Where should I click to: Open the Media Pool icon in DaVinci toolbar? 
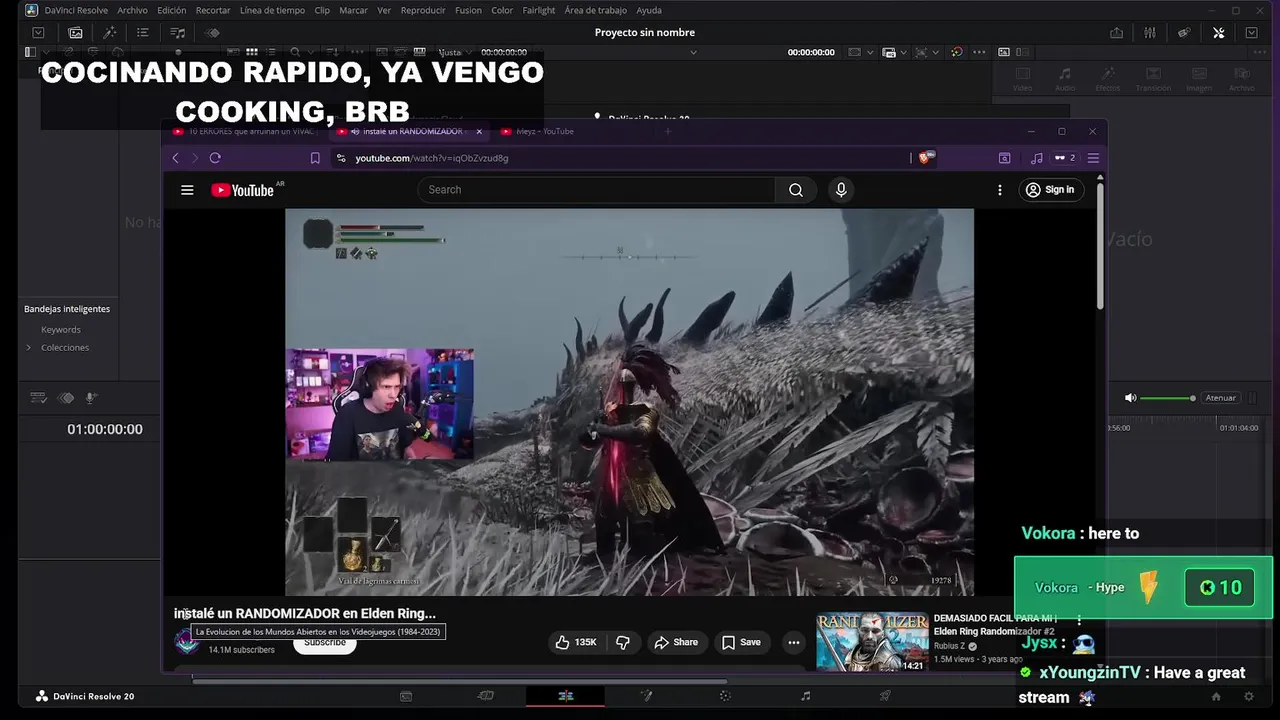point(75,33)
